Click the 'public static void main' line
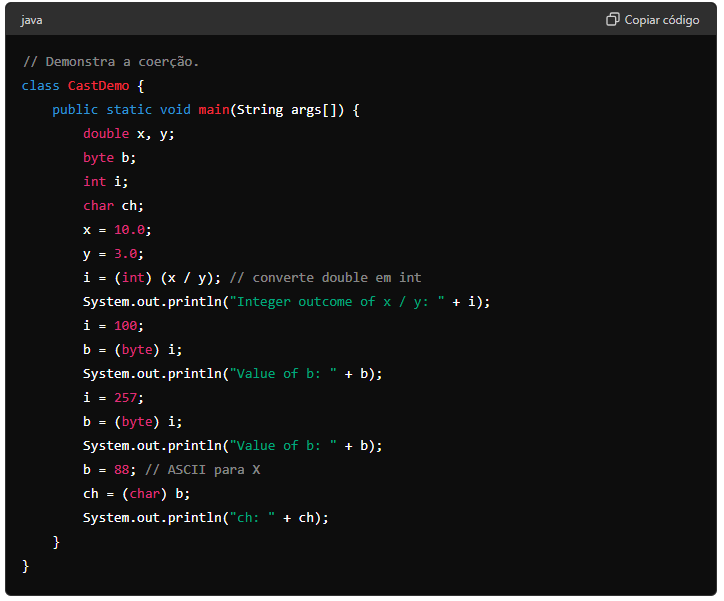Image resolution: width=724 pixels, height=601 pixels. (x=205, y=110)
